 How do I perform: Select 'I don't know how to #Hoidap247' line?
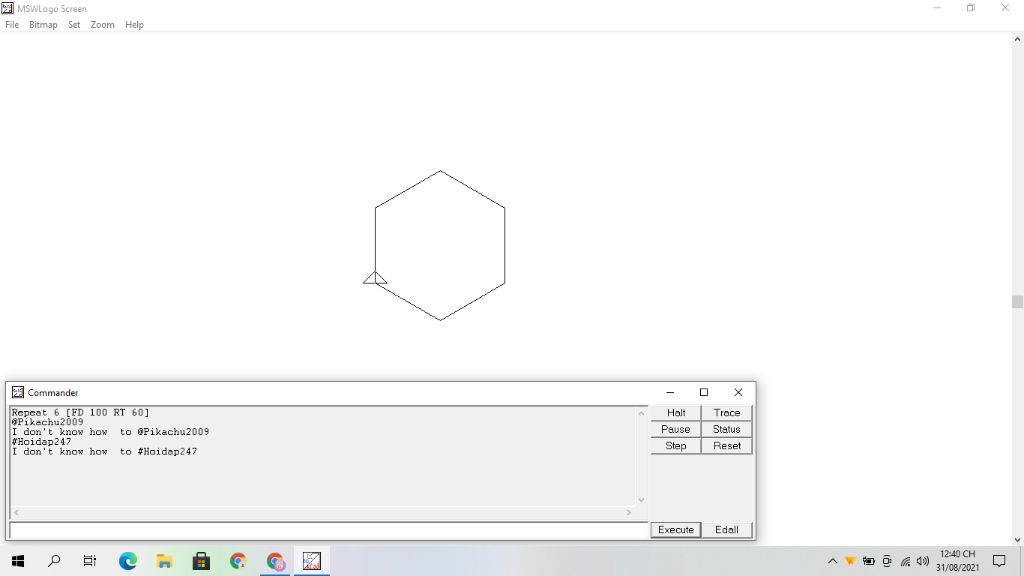[x=104, y=451]
